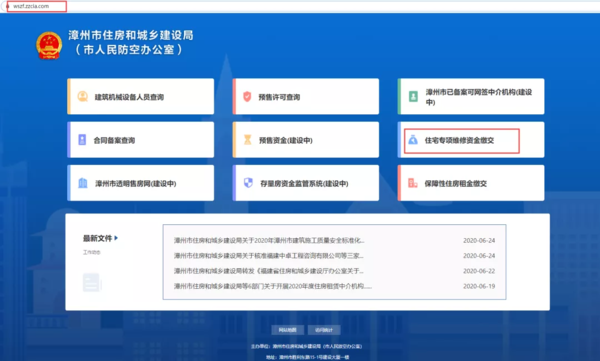Open notice about 福建中卓工程咨询有限公司
Image resolution: width=600 pixels, height=361 pixels.
click(269, 255)
